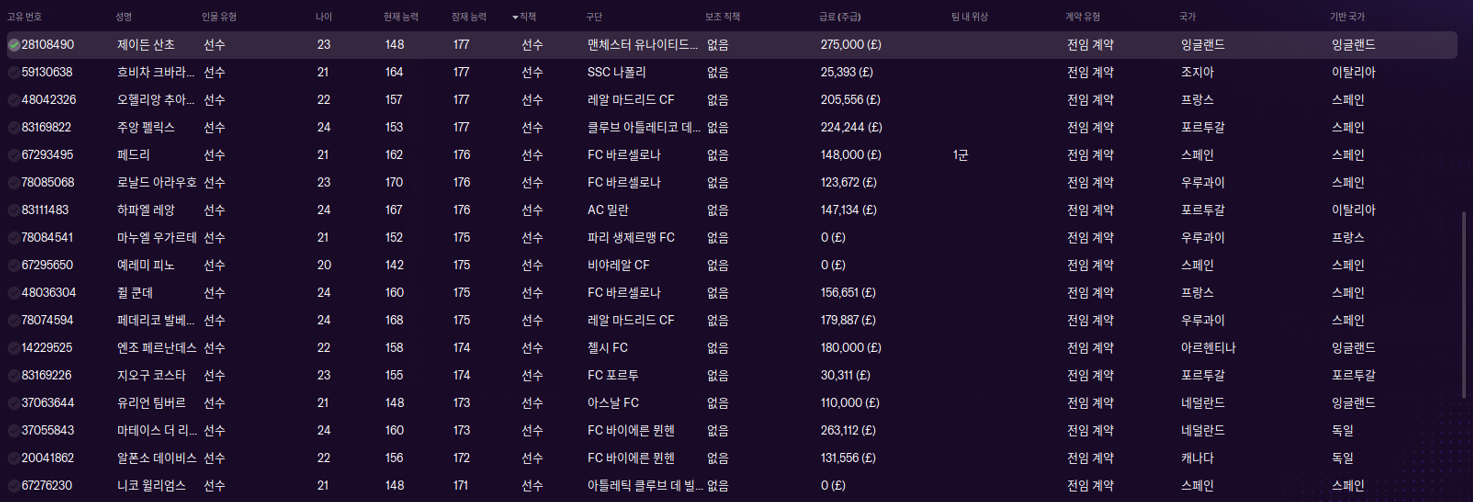Click the 구단 column header
This screenshot has height=502, width=1473.
pos(595,17)
